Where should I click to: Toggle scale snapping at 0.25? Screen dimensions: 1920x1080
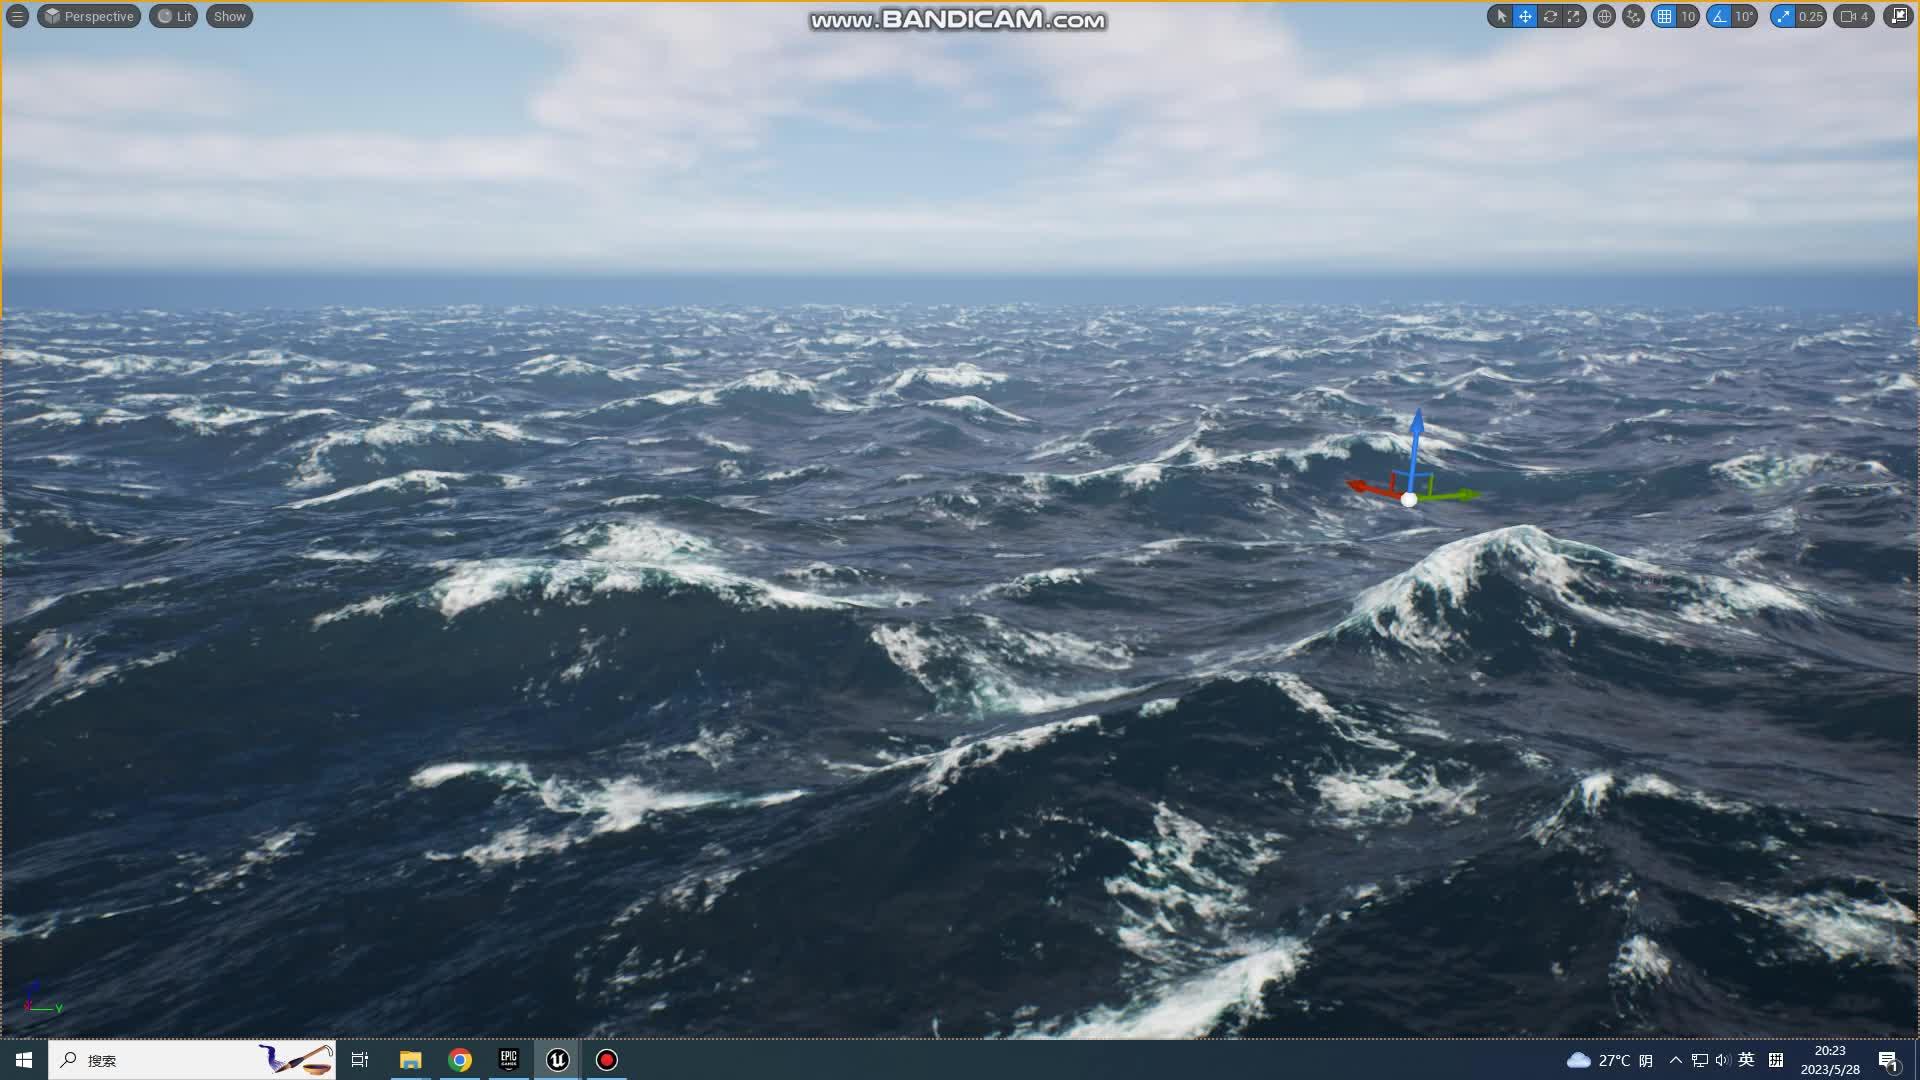click(1783, 16)
